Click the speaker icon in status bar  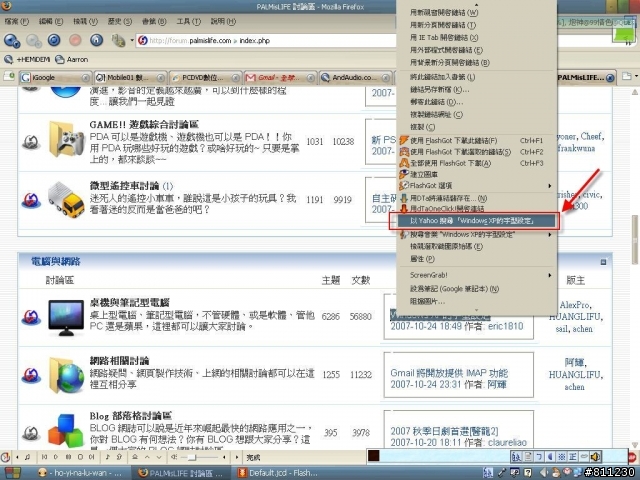[596, 456]
